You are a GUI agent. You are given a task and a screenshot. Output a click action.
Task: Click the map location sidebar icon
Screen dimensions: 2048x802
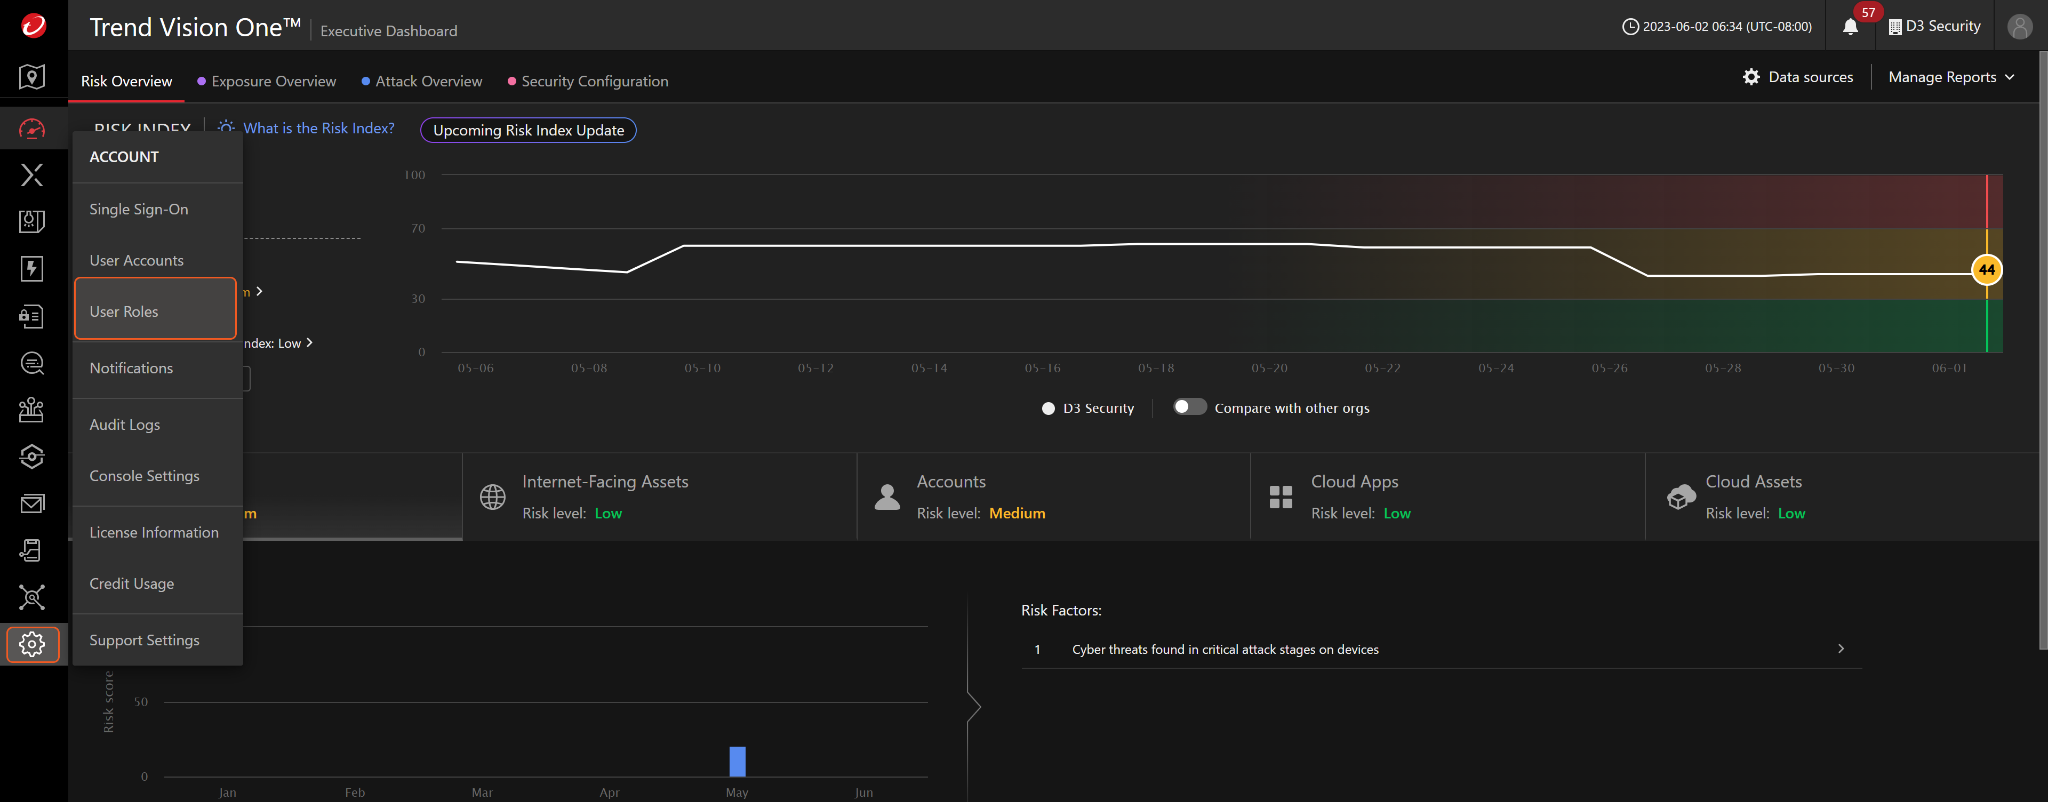(32, 77)
